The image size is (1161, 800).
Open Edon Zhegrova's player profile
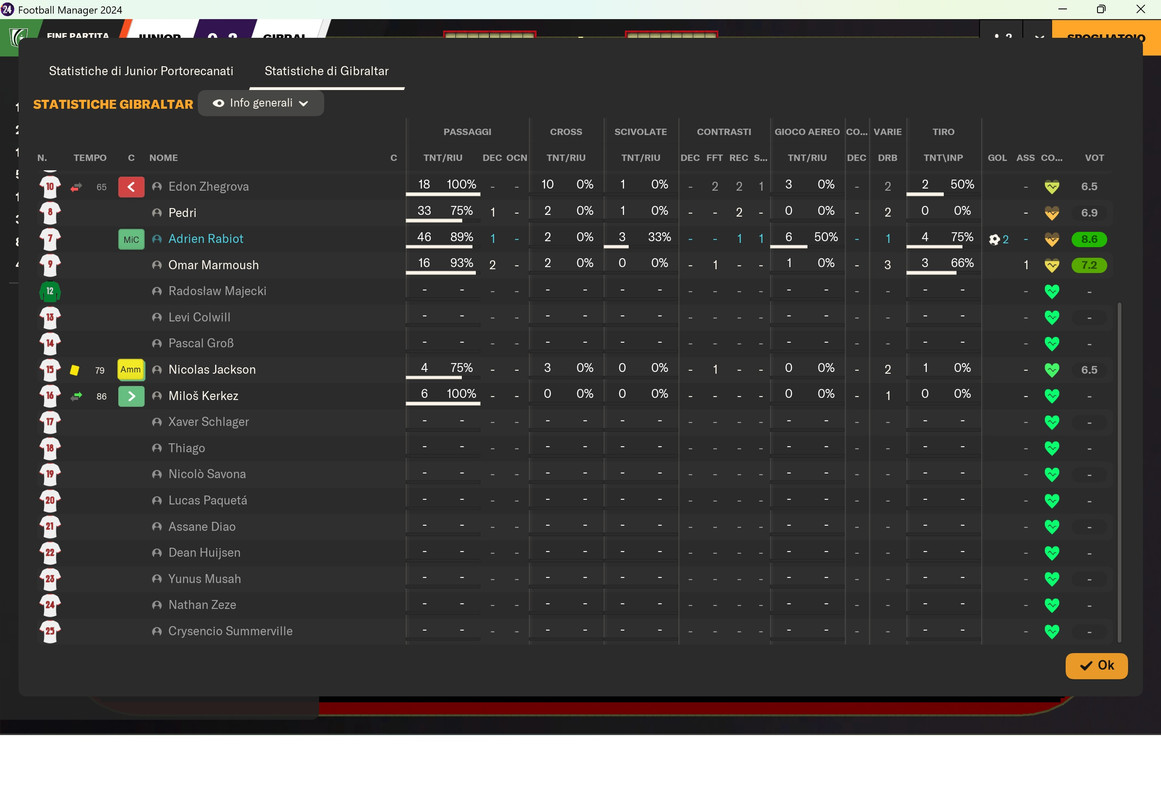(x=208, y=187)
